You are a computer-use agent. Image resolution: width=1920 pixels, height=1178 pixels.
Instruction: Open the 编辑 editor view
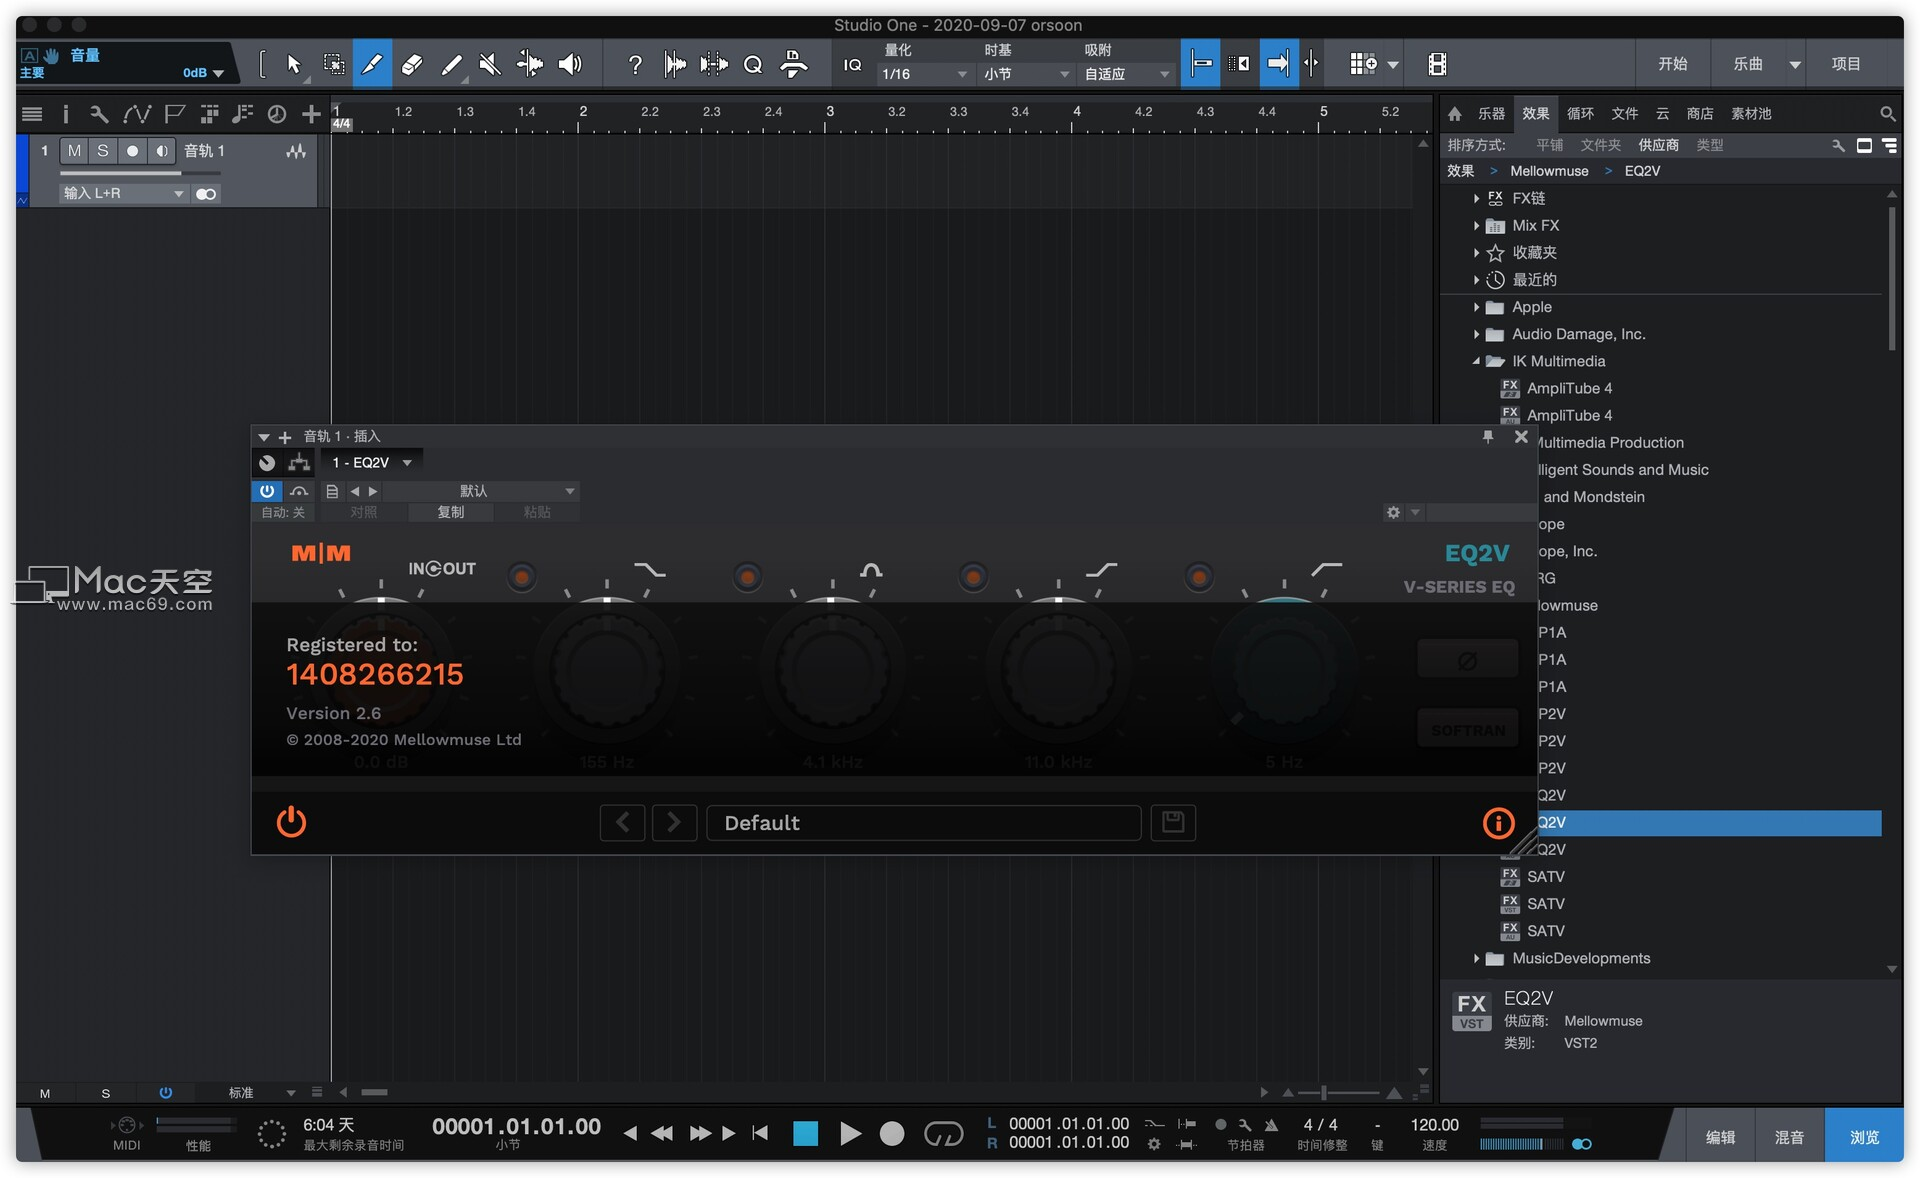pos(1720,1137)
